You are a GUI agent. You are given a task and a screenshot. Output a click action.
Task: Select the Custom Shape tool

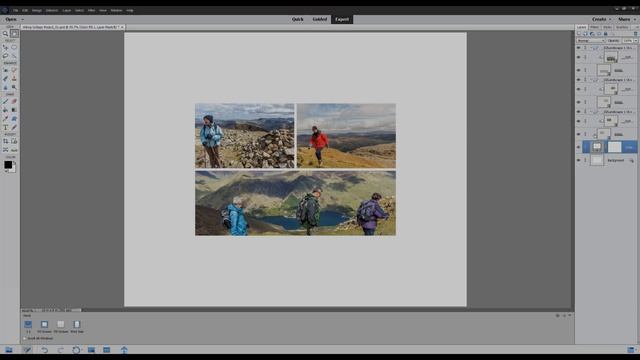point(14,119)
